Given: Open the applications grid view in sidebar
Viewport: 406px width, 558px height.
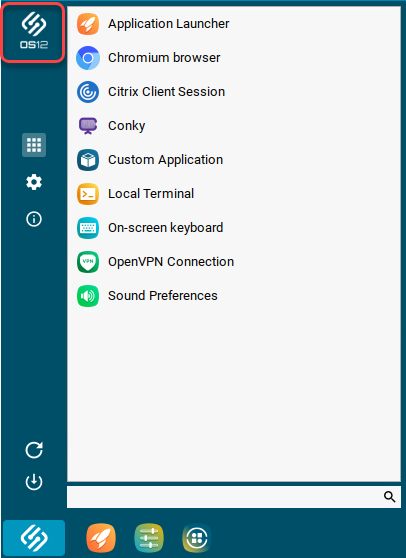Looking at the screenshot, I should click(34, 145).
